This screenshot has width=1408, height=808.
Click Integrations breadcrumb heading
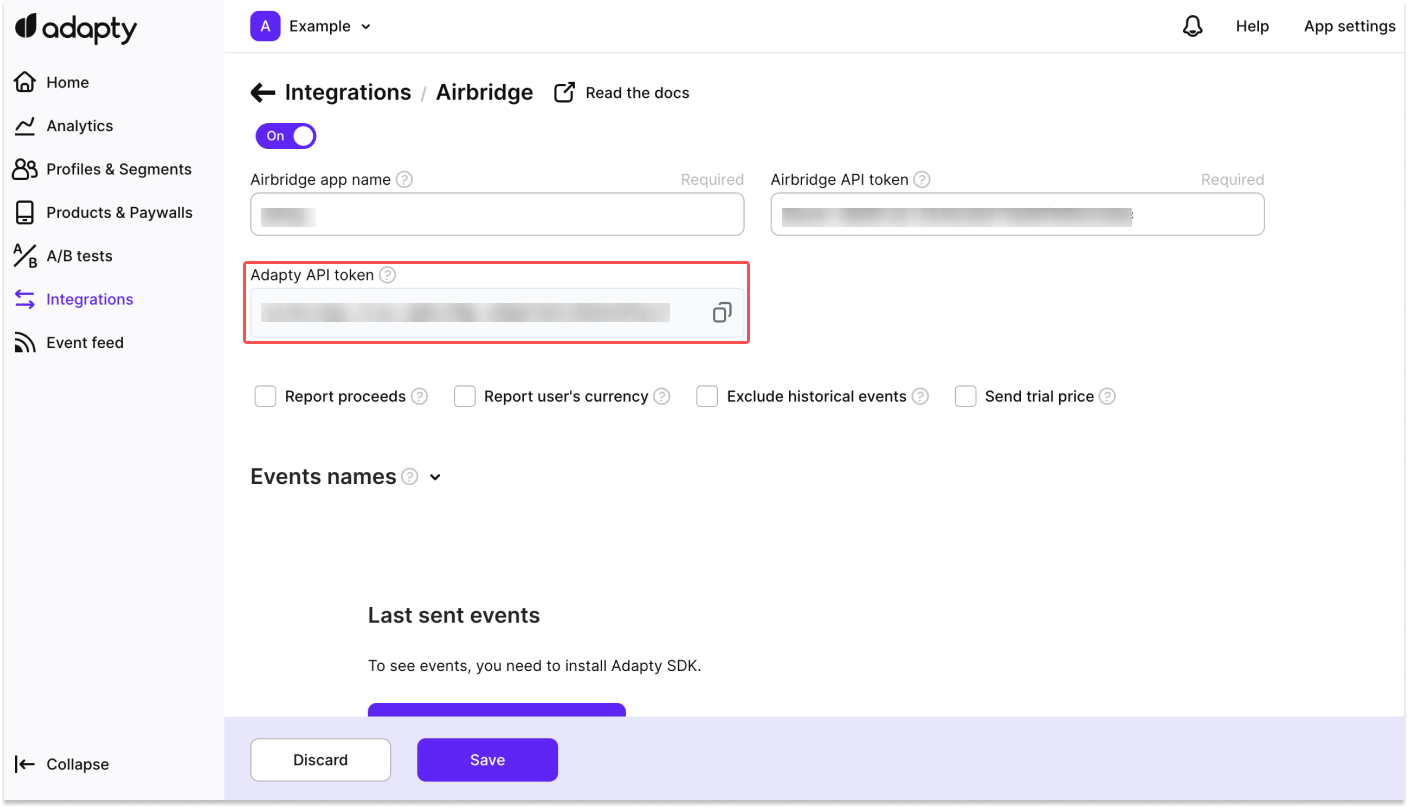[348, 93]
